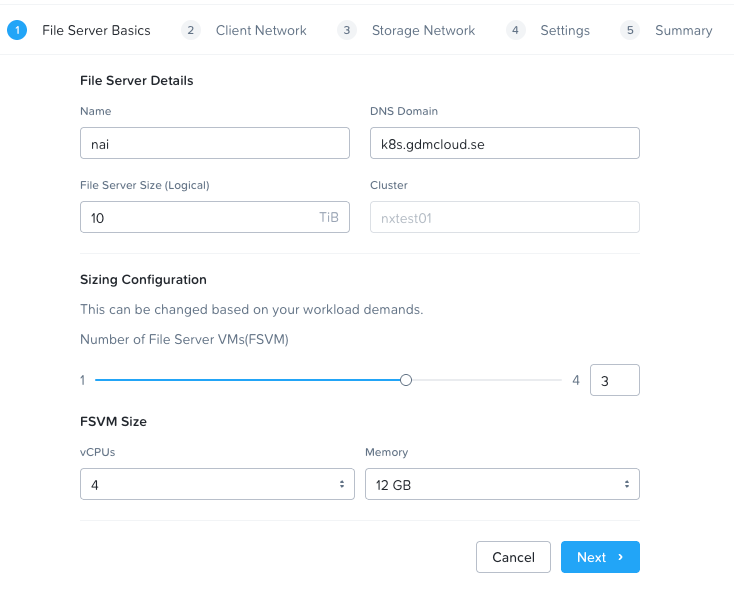
Task: Open the Memory dropdown
Action: [502, 484]
